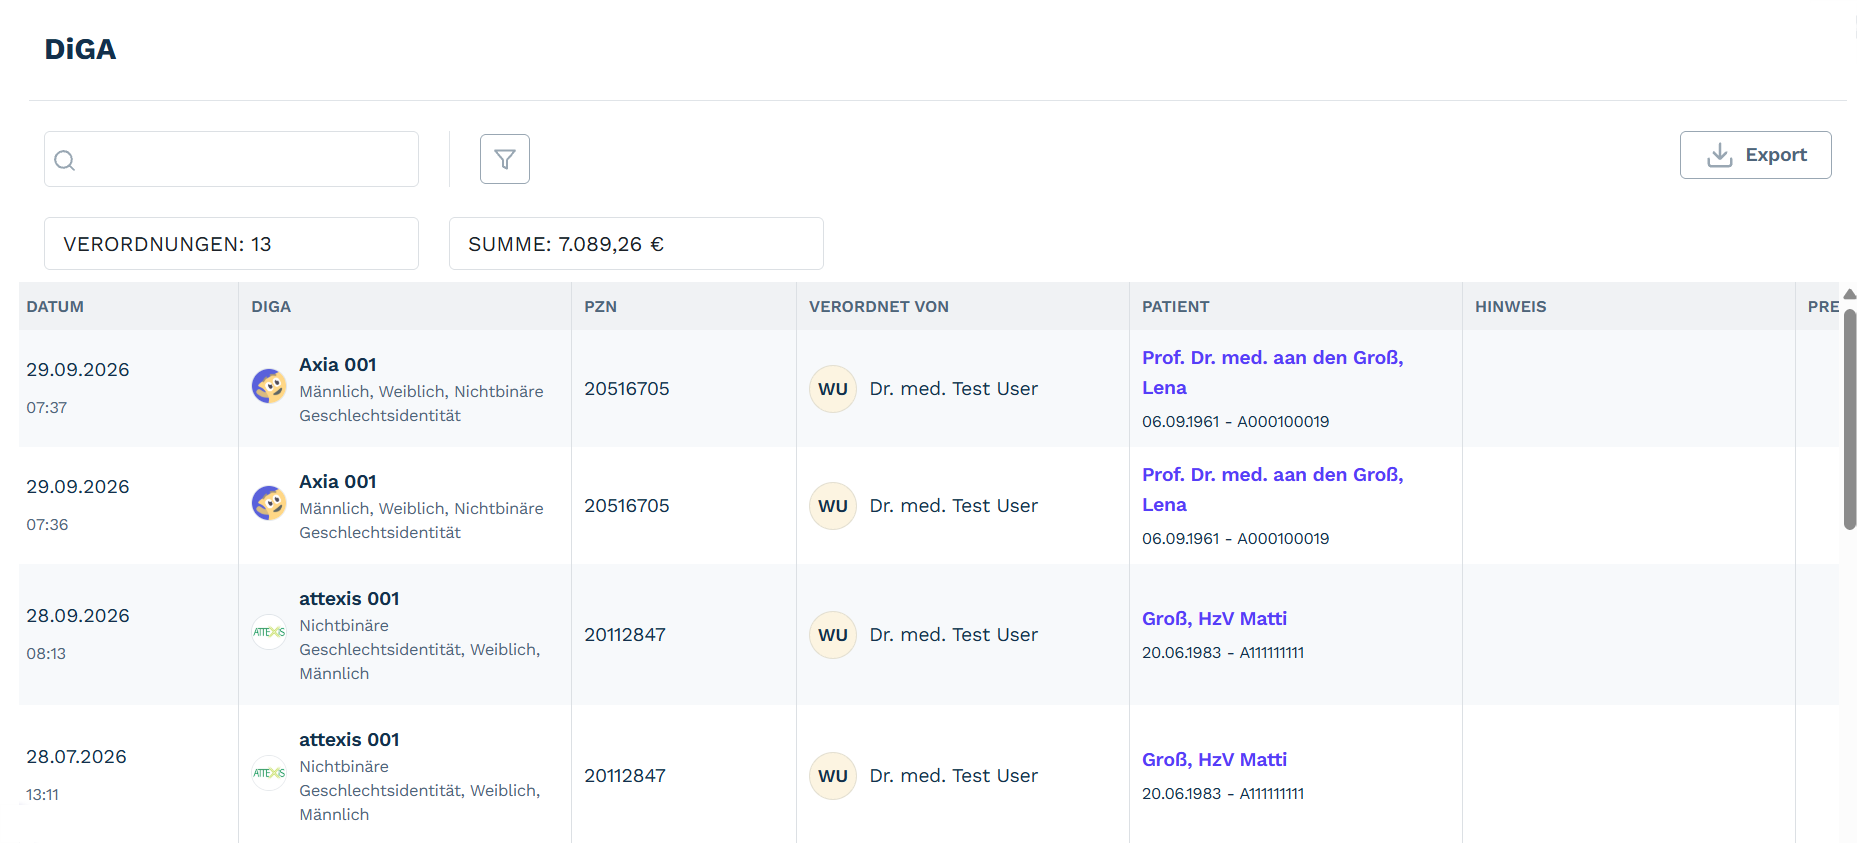
Task: Click PZN 20516705 in 07:37 row
Action: click(627, 388)
